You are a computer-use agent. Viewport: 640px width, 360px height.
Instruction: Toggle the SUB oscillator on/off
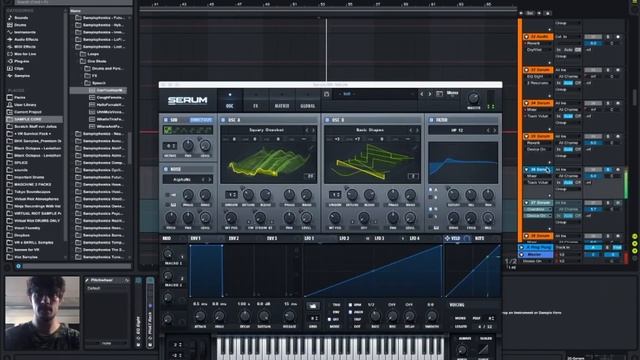(x=166, y=120)
